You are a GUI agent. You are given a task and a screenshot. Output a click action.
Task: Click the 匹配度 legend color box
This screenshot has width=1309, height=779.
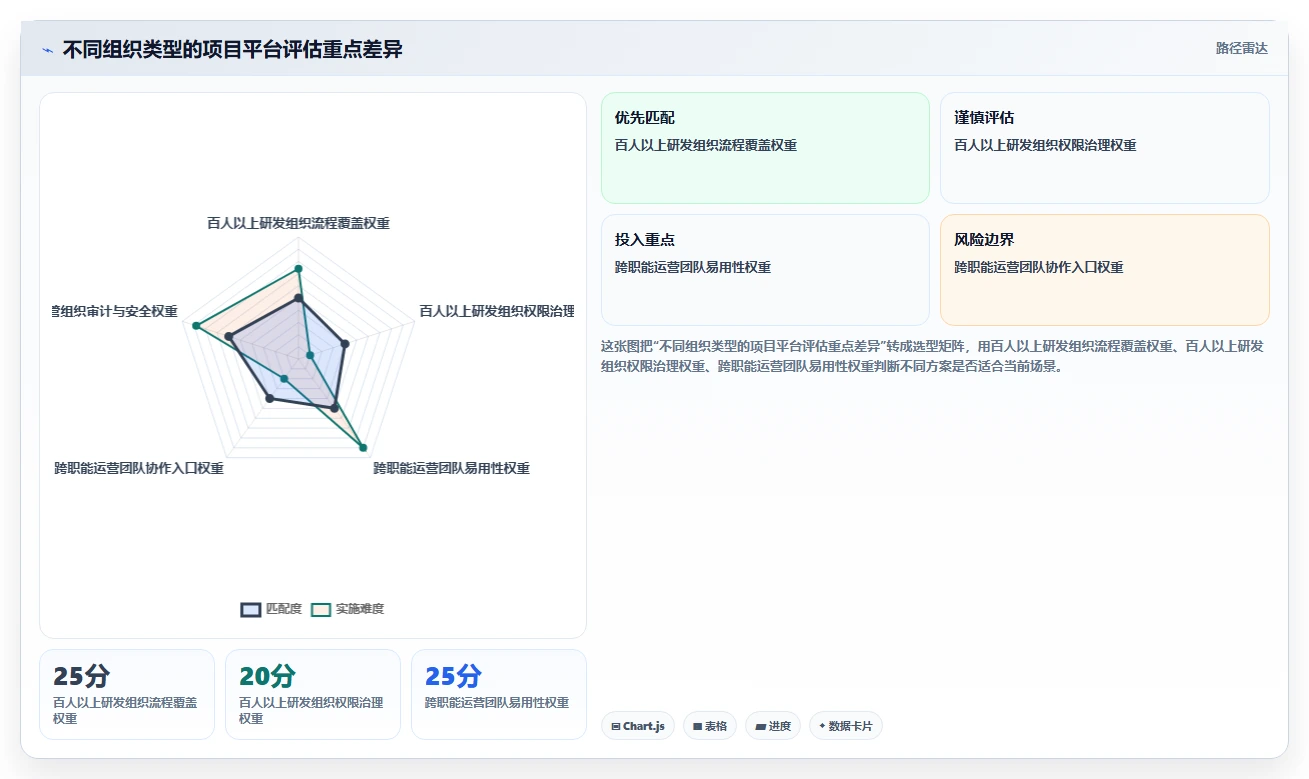[251, 609]
